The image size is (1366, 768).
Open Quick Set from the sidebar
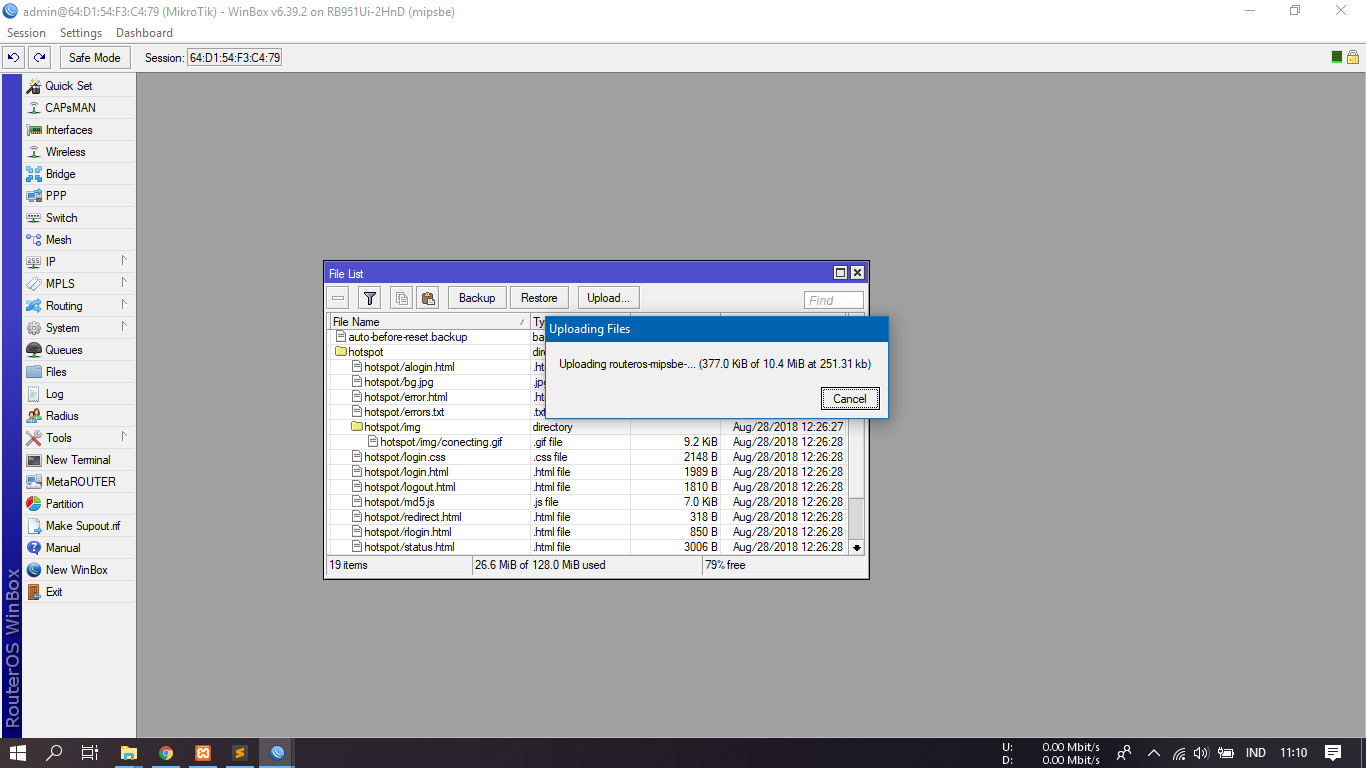[79, 86]
